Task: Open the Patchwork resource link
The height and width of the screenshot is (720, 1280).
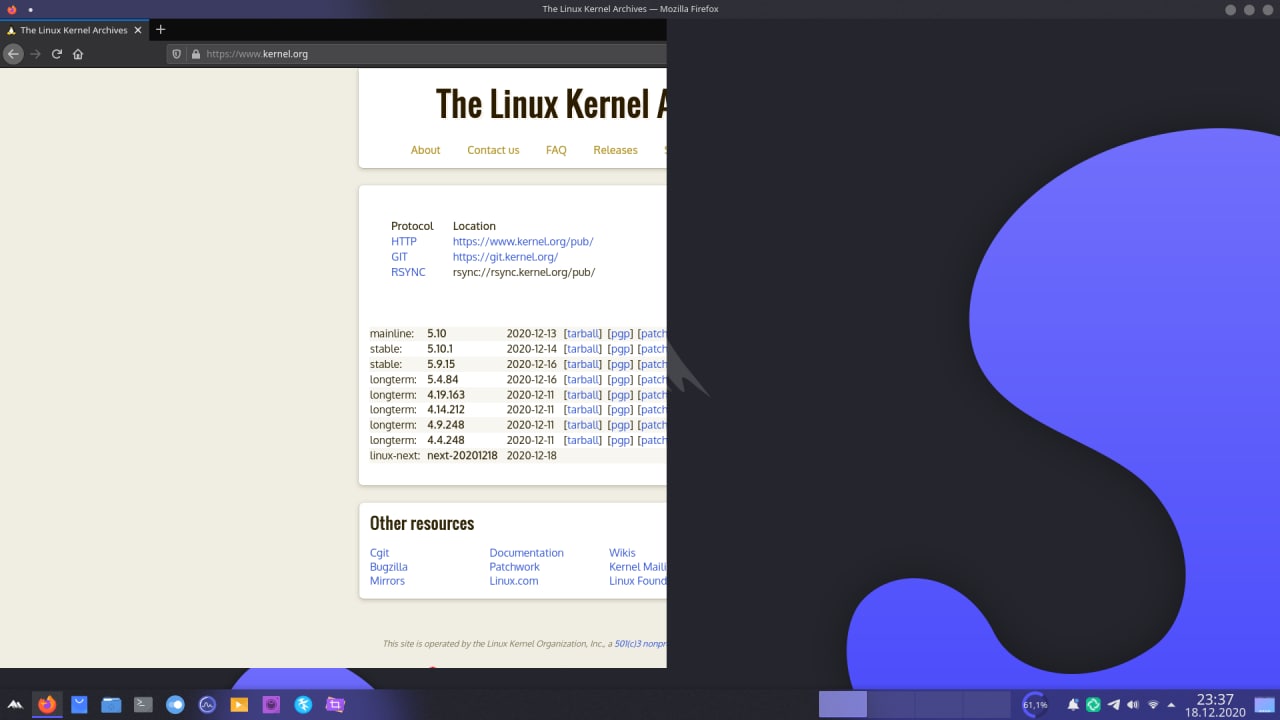Action: [x=514, y=567]
